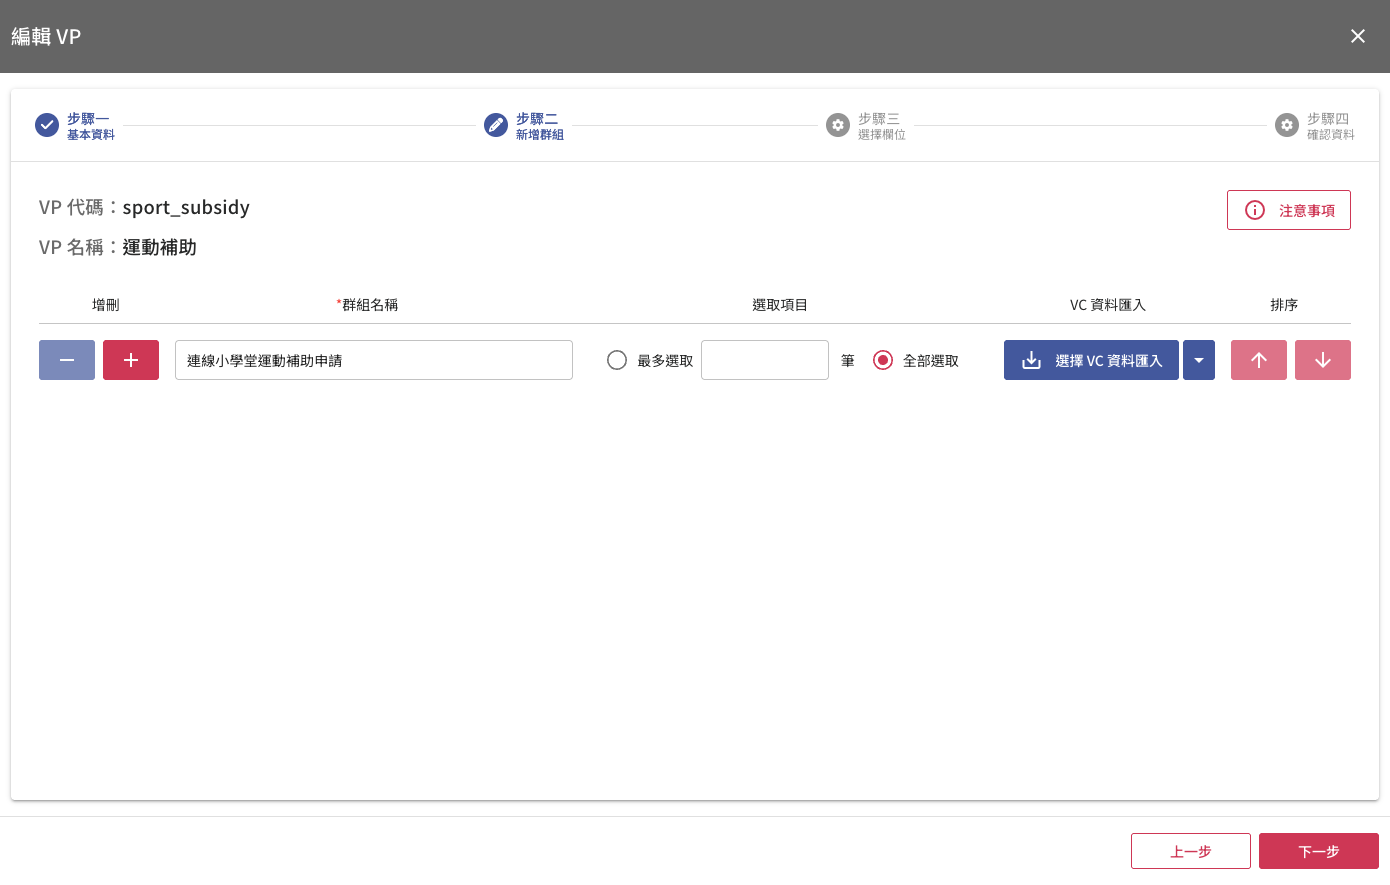Go to 基本資料 step label
Viewport: 1390px width, 885px height.
(x=91, y=135)
